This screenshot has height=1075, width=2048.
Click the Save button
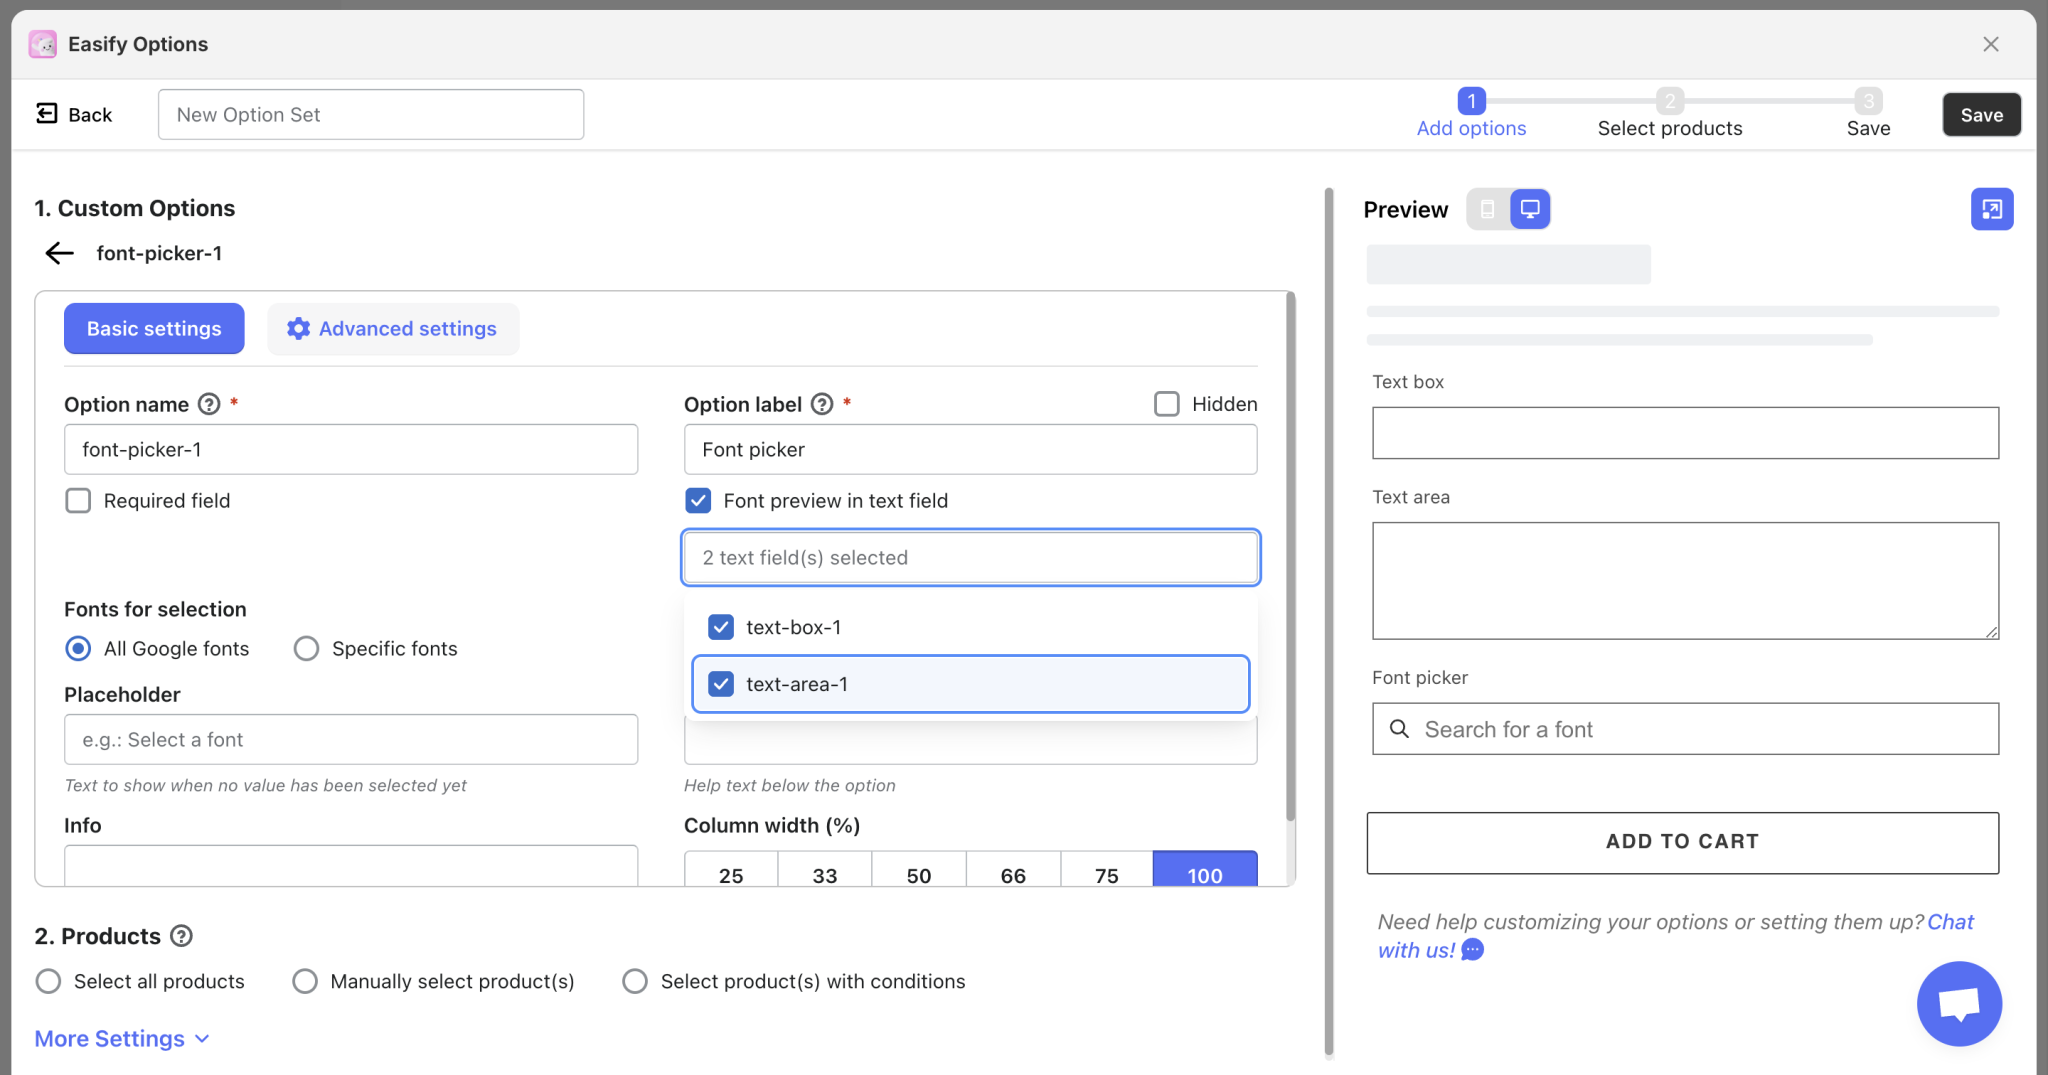point(1981,115)
